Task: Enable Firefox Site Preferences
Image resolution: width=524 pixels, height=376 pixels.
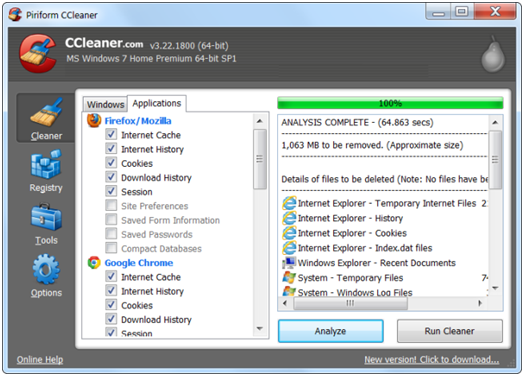Action: [111, 206]
